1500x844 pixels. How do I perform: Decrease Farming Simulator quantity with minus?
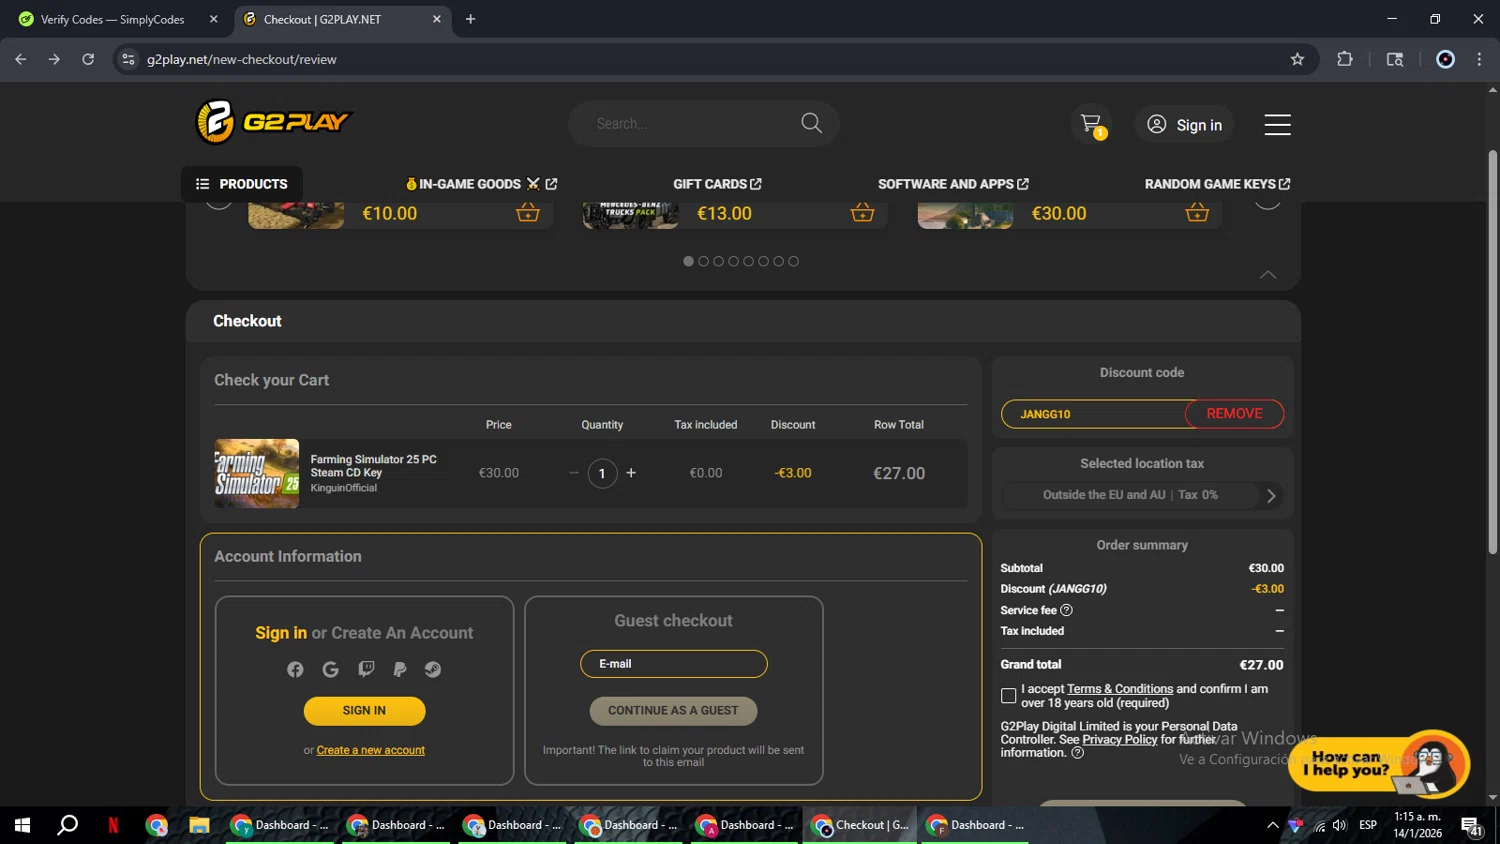pyautogui.click(x=574, y=473)
